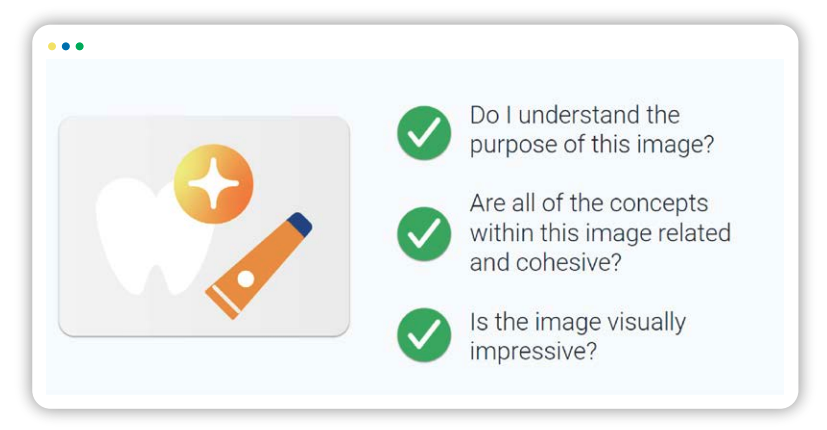Toggle the checkmark beside visually impressive question
827x430 pixels.
pyautogui.click(x=424, y=335)
